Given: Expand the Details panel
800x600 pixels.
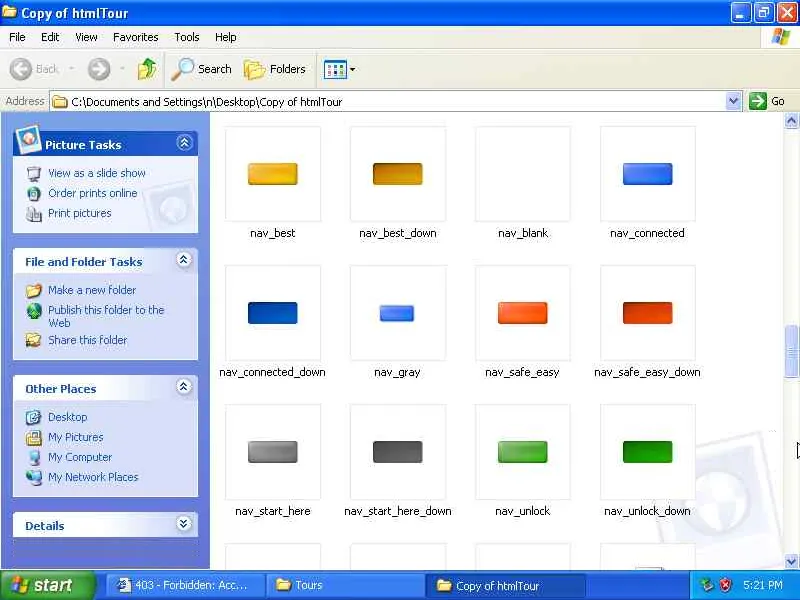Looking at the screenshot, I should click(x=184, y=523).
